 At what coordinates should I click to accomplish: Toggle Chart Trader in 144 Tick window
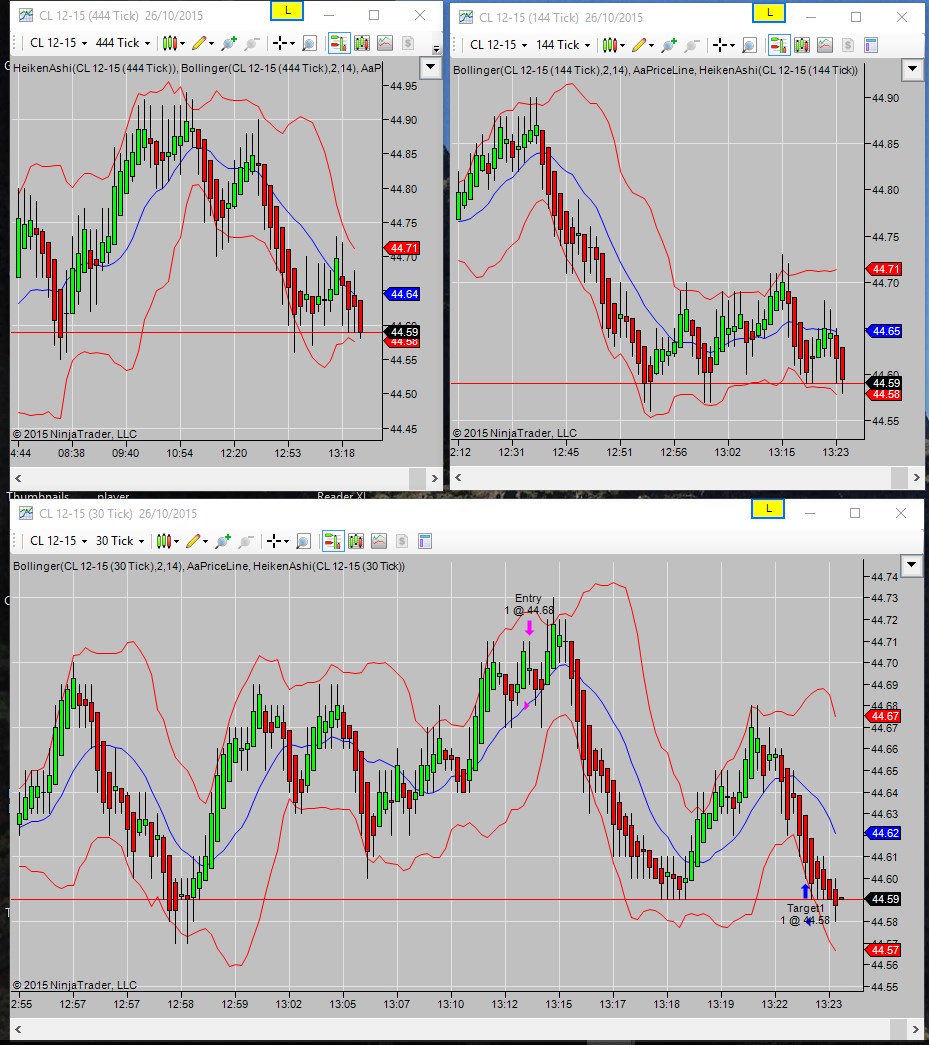coord(778,45)
